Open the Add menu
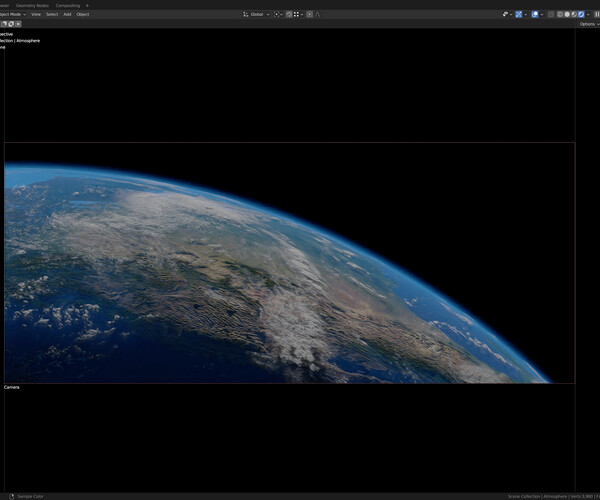Viewport: 600px width, 500px height. (67, 14)
